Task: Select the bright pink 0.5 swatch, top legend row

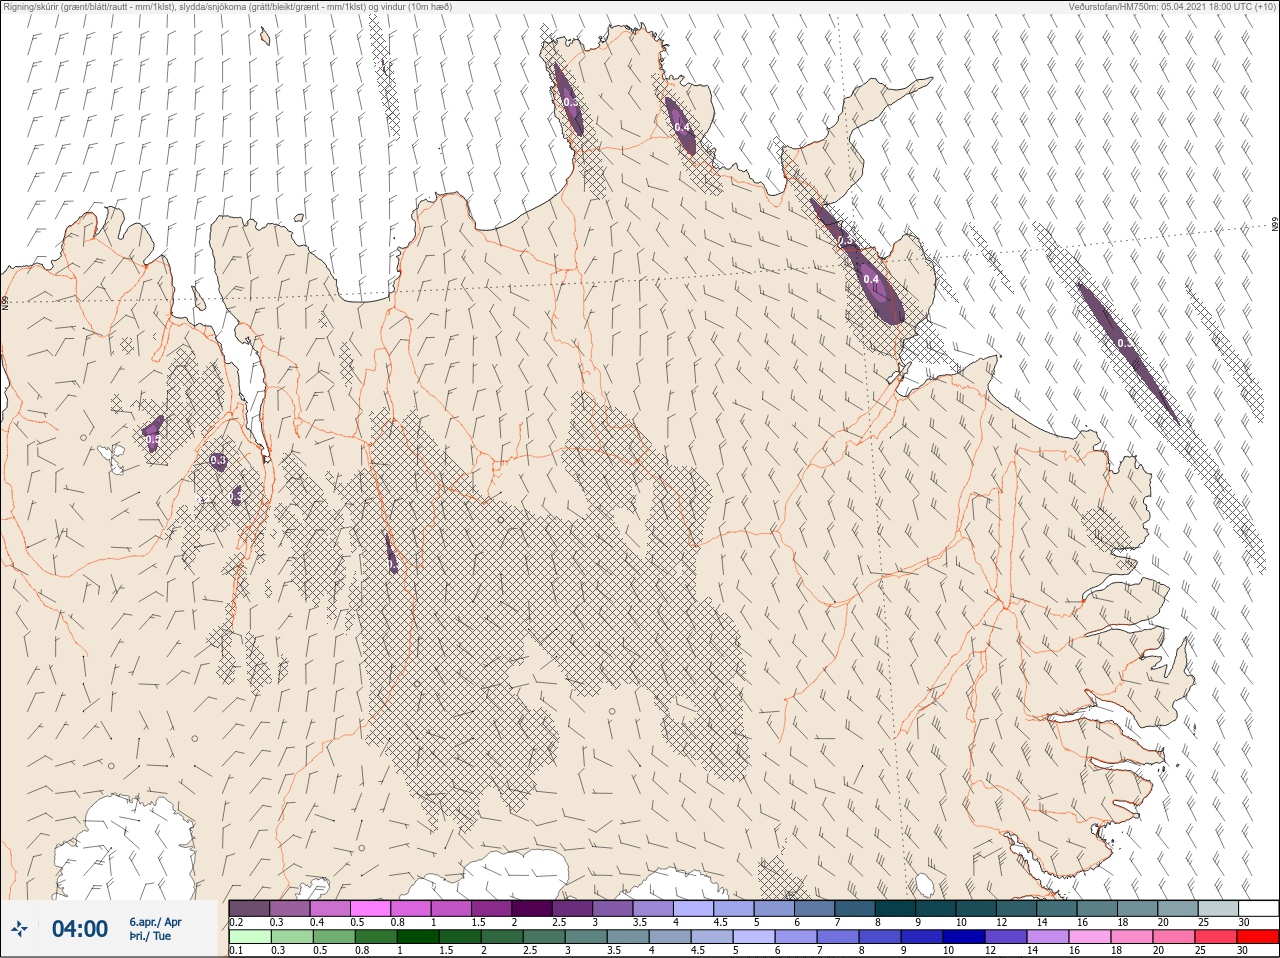Action: (x=371, y=908)
